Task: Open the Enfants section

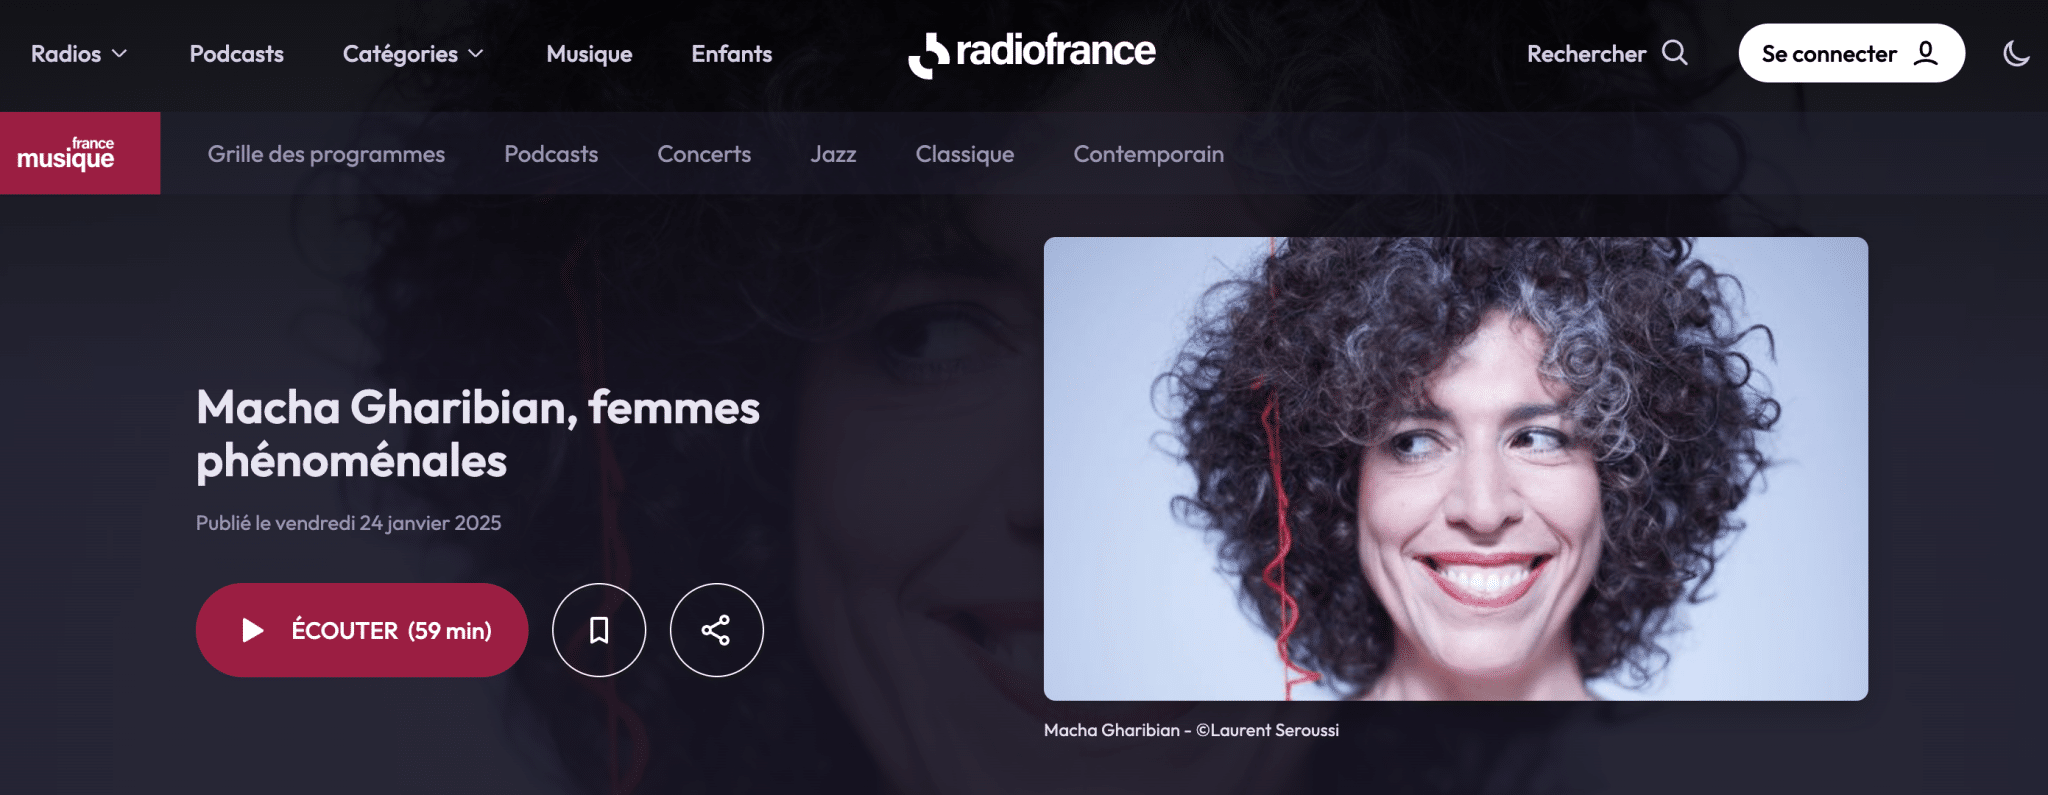Action: [x=732, y=54]
